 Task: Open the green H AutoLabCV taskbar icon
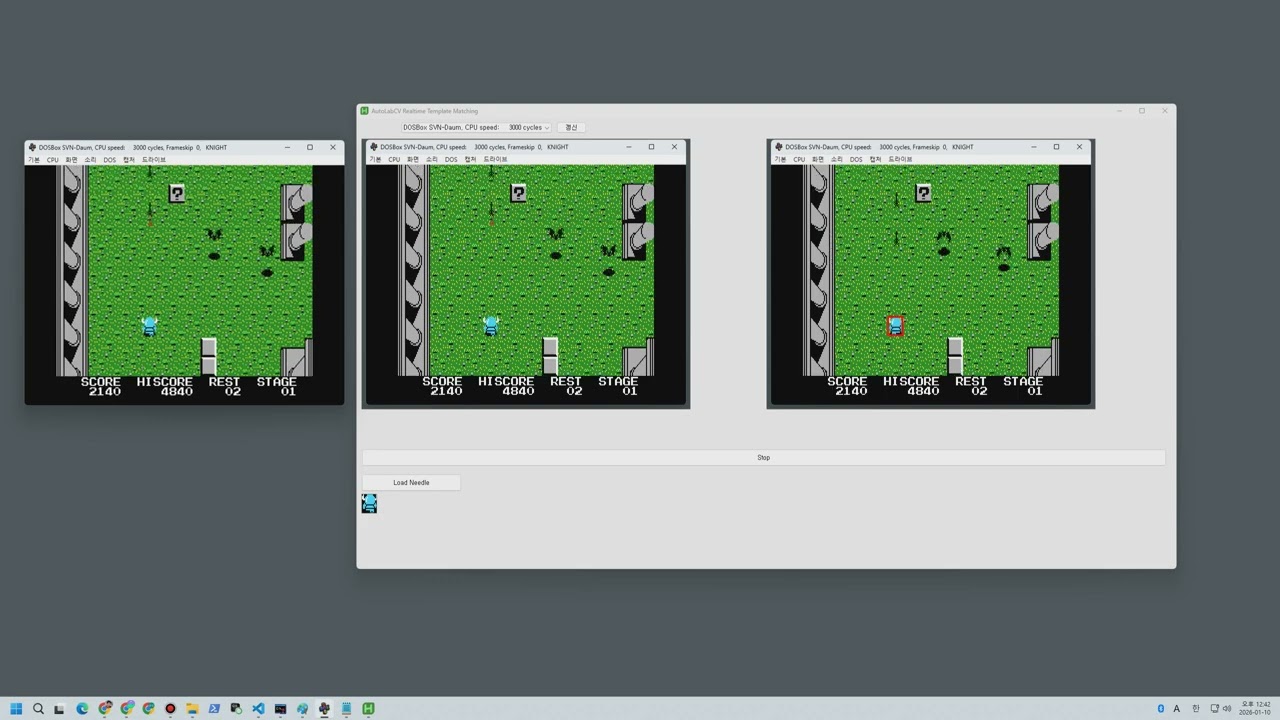368,709
